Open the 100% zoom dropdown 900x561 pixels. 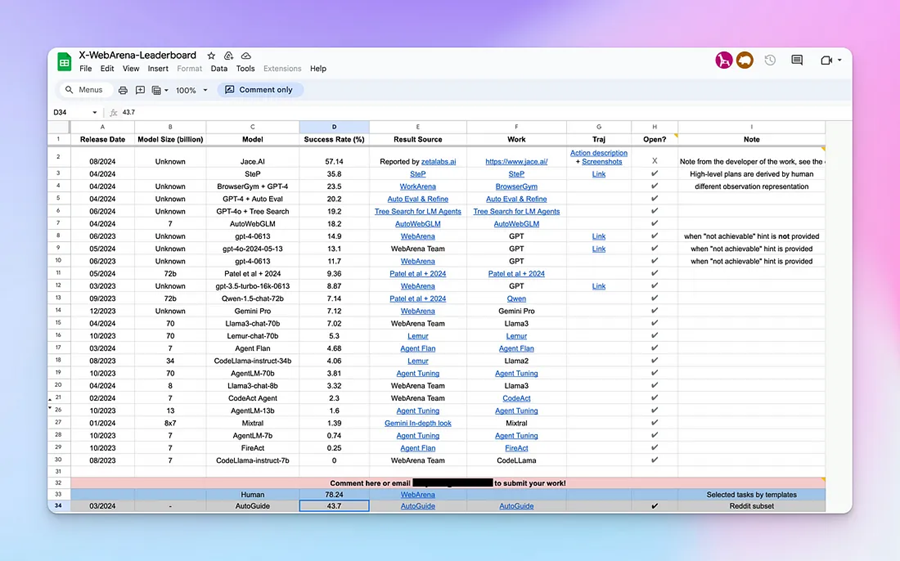(191, 90)
